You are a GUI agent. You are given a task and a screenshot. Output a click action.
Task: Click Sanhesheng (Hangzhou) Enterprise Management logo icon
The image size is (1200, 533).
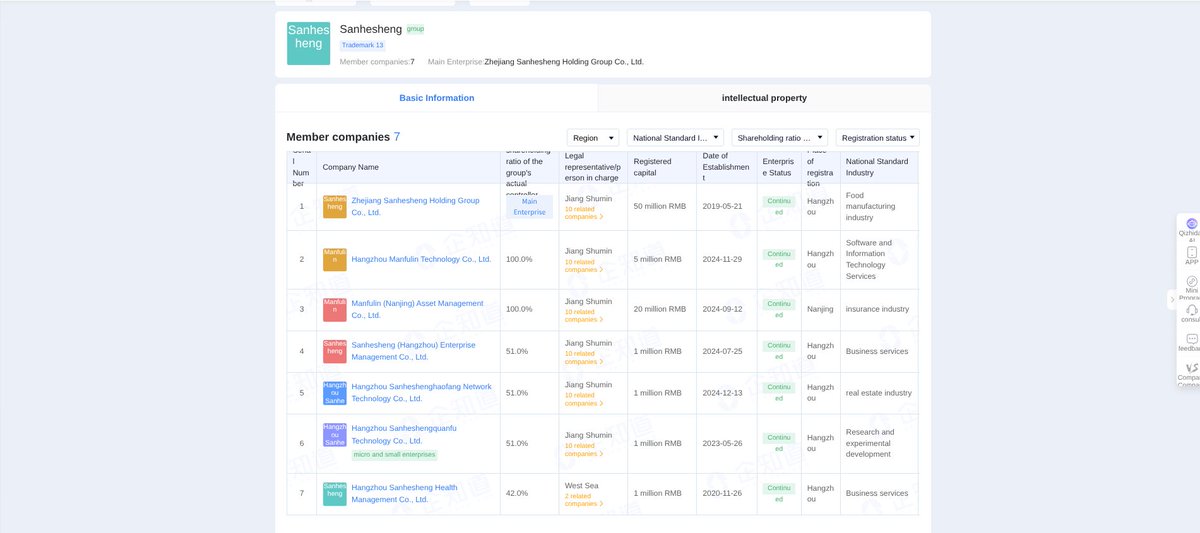tap(335, 351)
